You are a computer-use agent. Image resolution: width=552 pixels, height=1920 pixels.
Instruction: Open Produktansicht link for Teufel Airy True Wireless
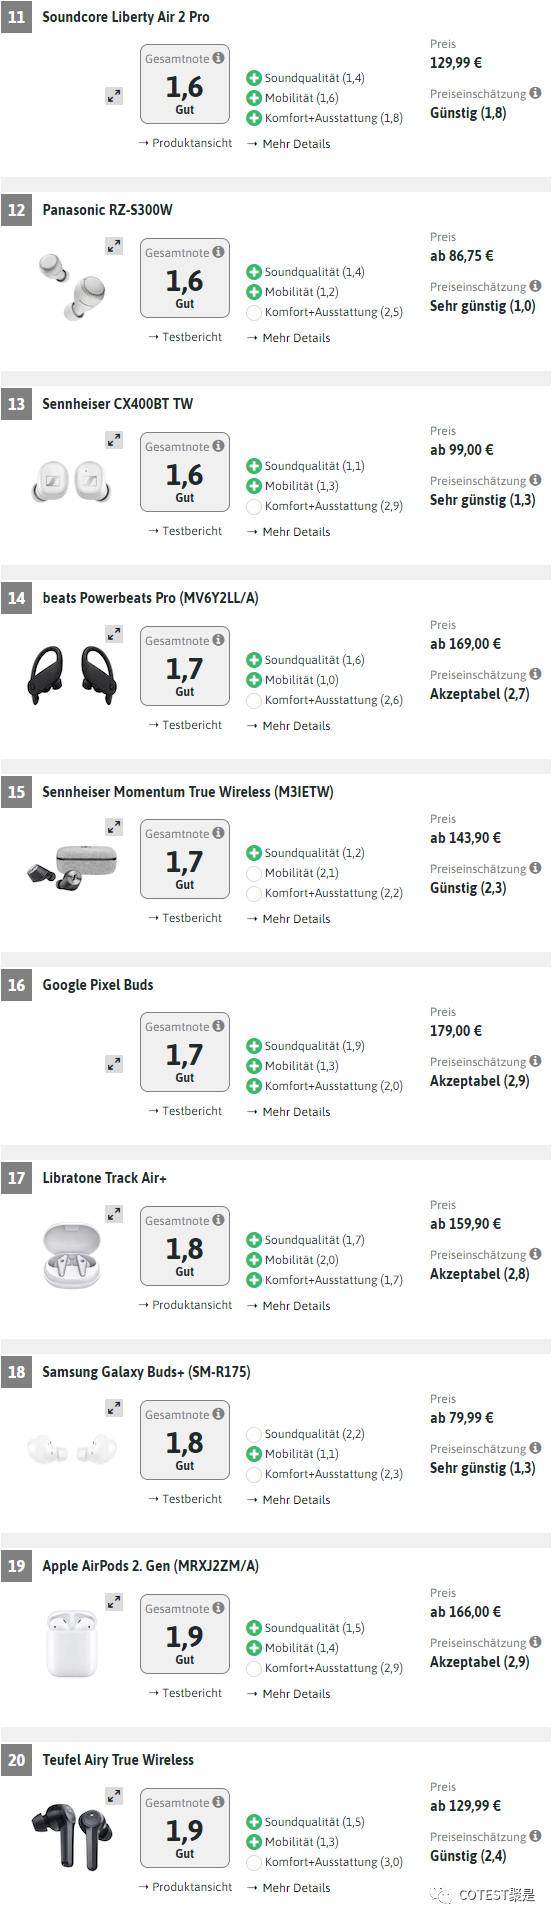pyautogui.click(x=185, y=1887)
